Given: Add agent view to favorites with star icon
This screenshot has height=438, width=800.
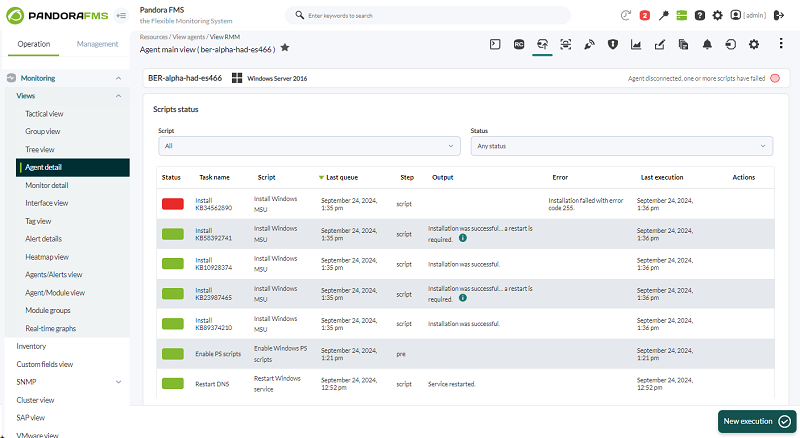Looking at the screenshot, I should (x=285, y=48).
